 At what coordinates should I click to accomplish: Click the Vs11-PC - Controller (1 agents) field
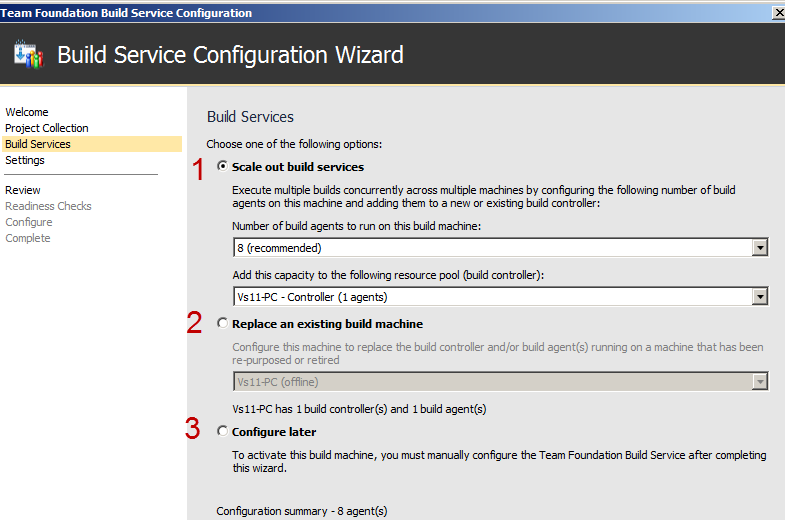coord(493,297)
